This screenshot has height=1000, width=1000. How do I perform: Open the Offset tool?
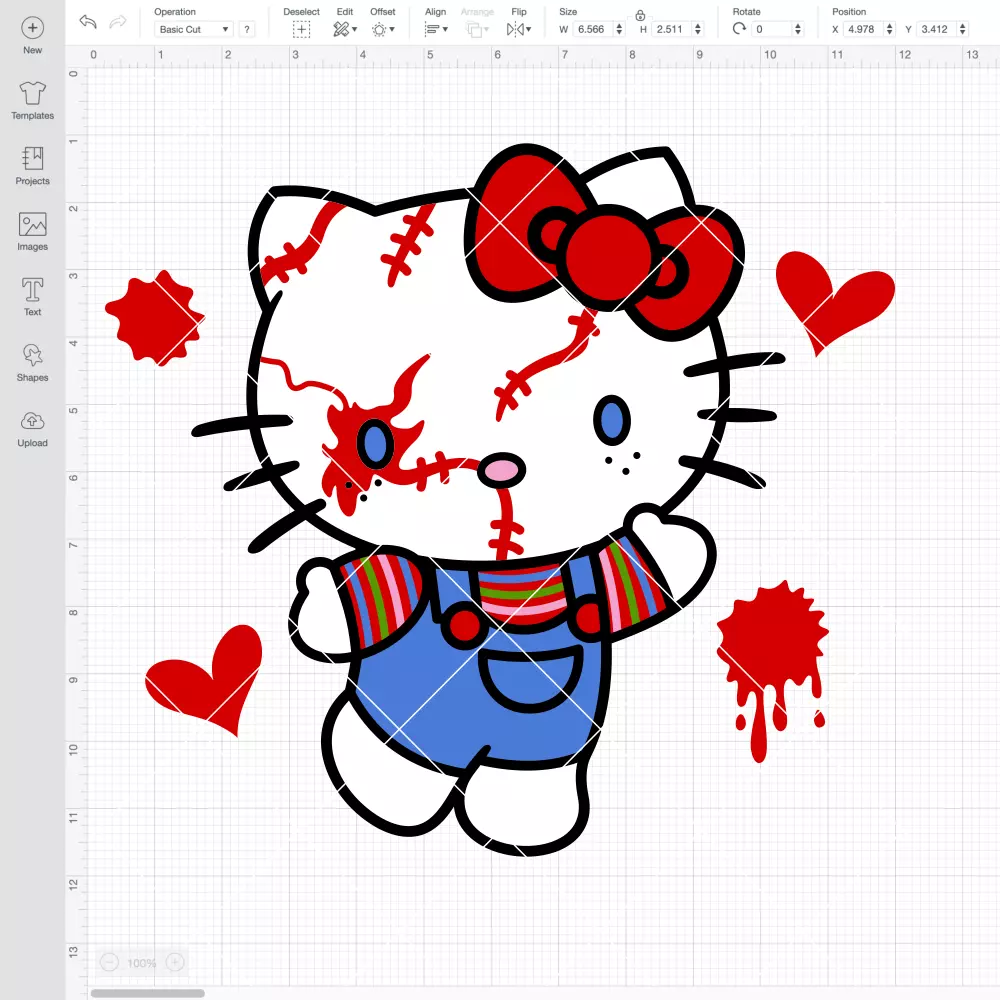click(383, 29)
